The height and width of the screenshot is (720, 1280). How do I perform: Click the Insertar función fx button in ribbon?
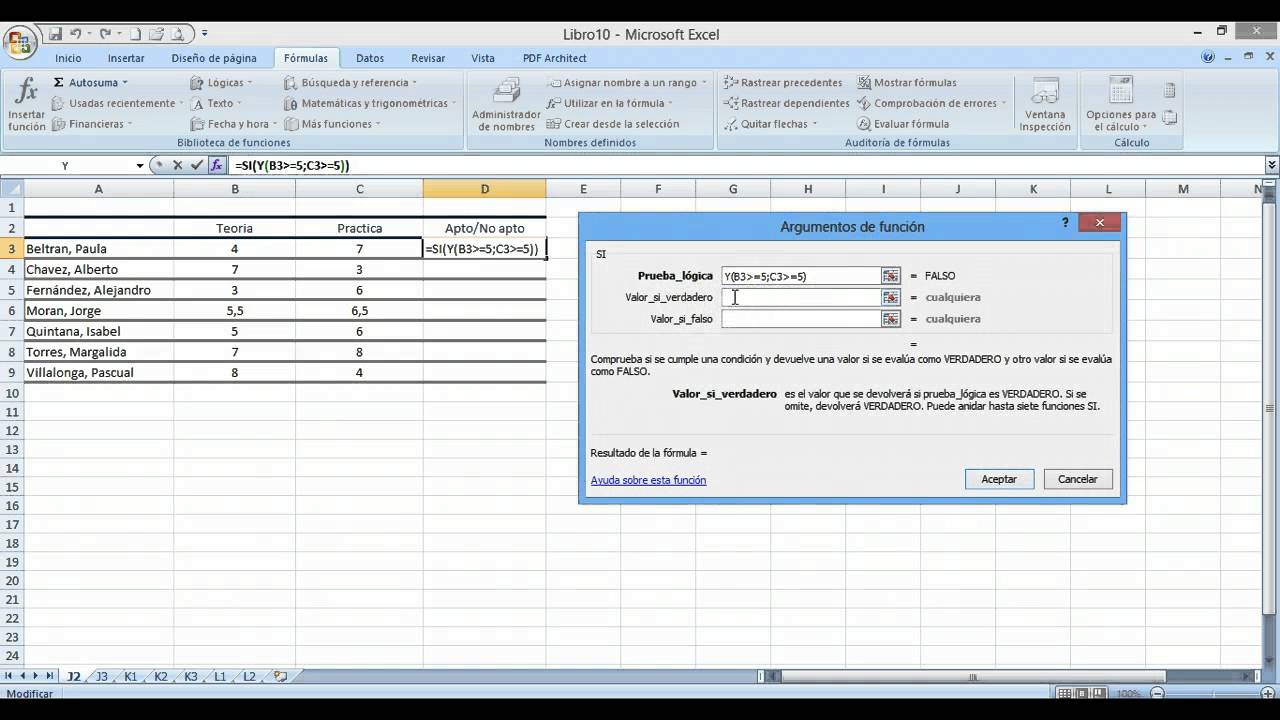click(x=26, y=104)
